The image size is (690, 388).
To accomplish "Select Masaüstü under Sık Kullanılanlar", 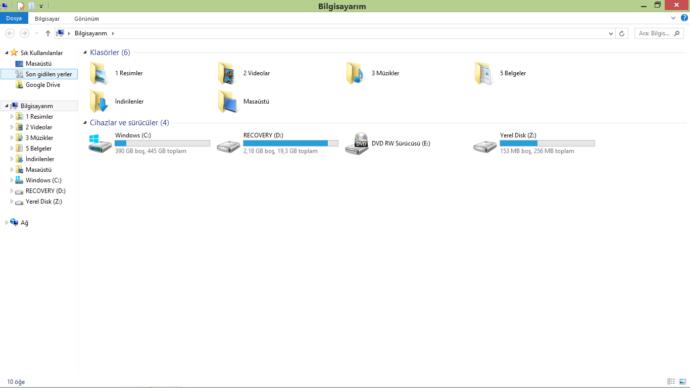I will click(38, 64).
